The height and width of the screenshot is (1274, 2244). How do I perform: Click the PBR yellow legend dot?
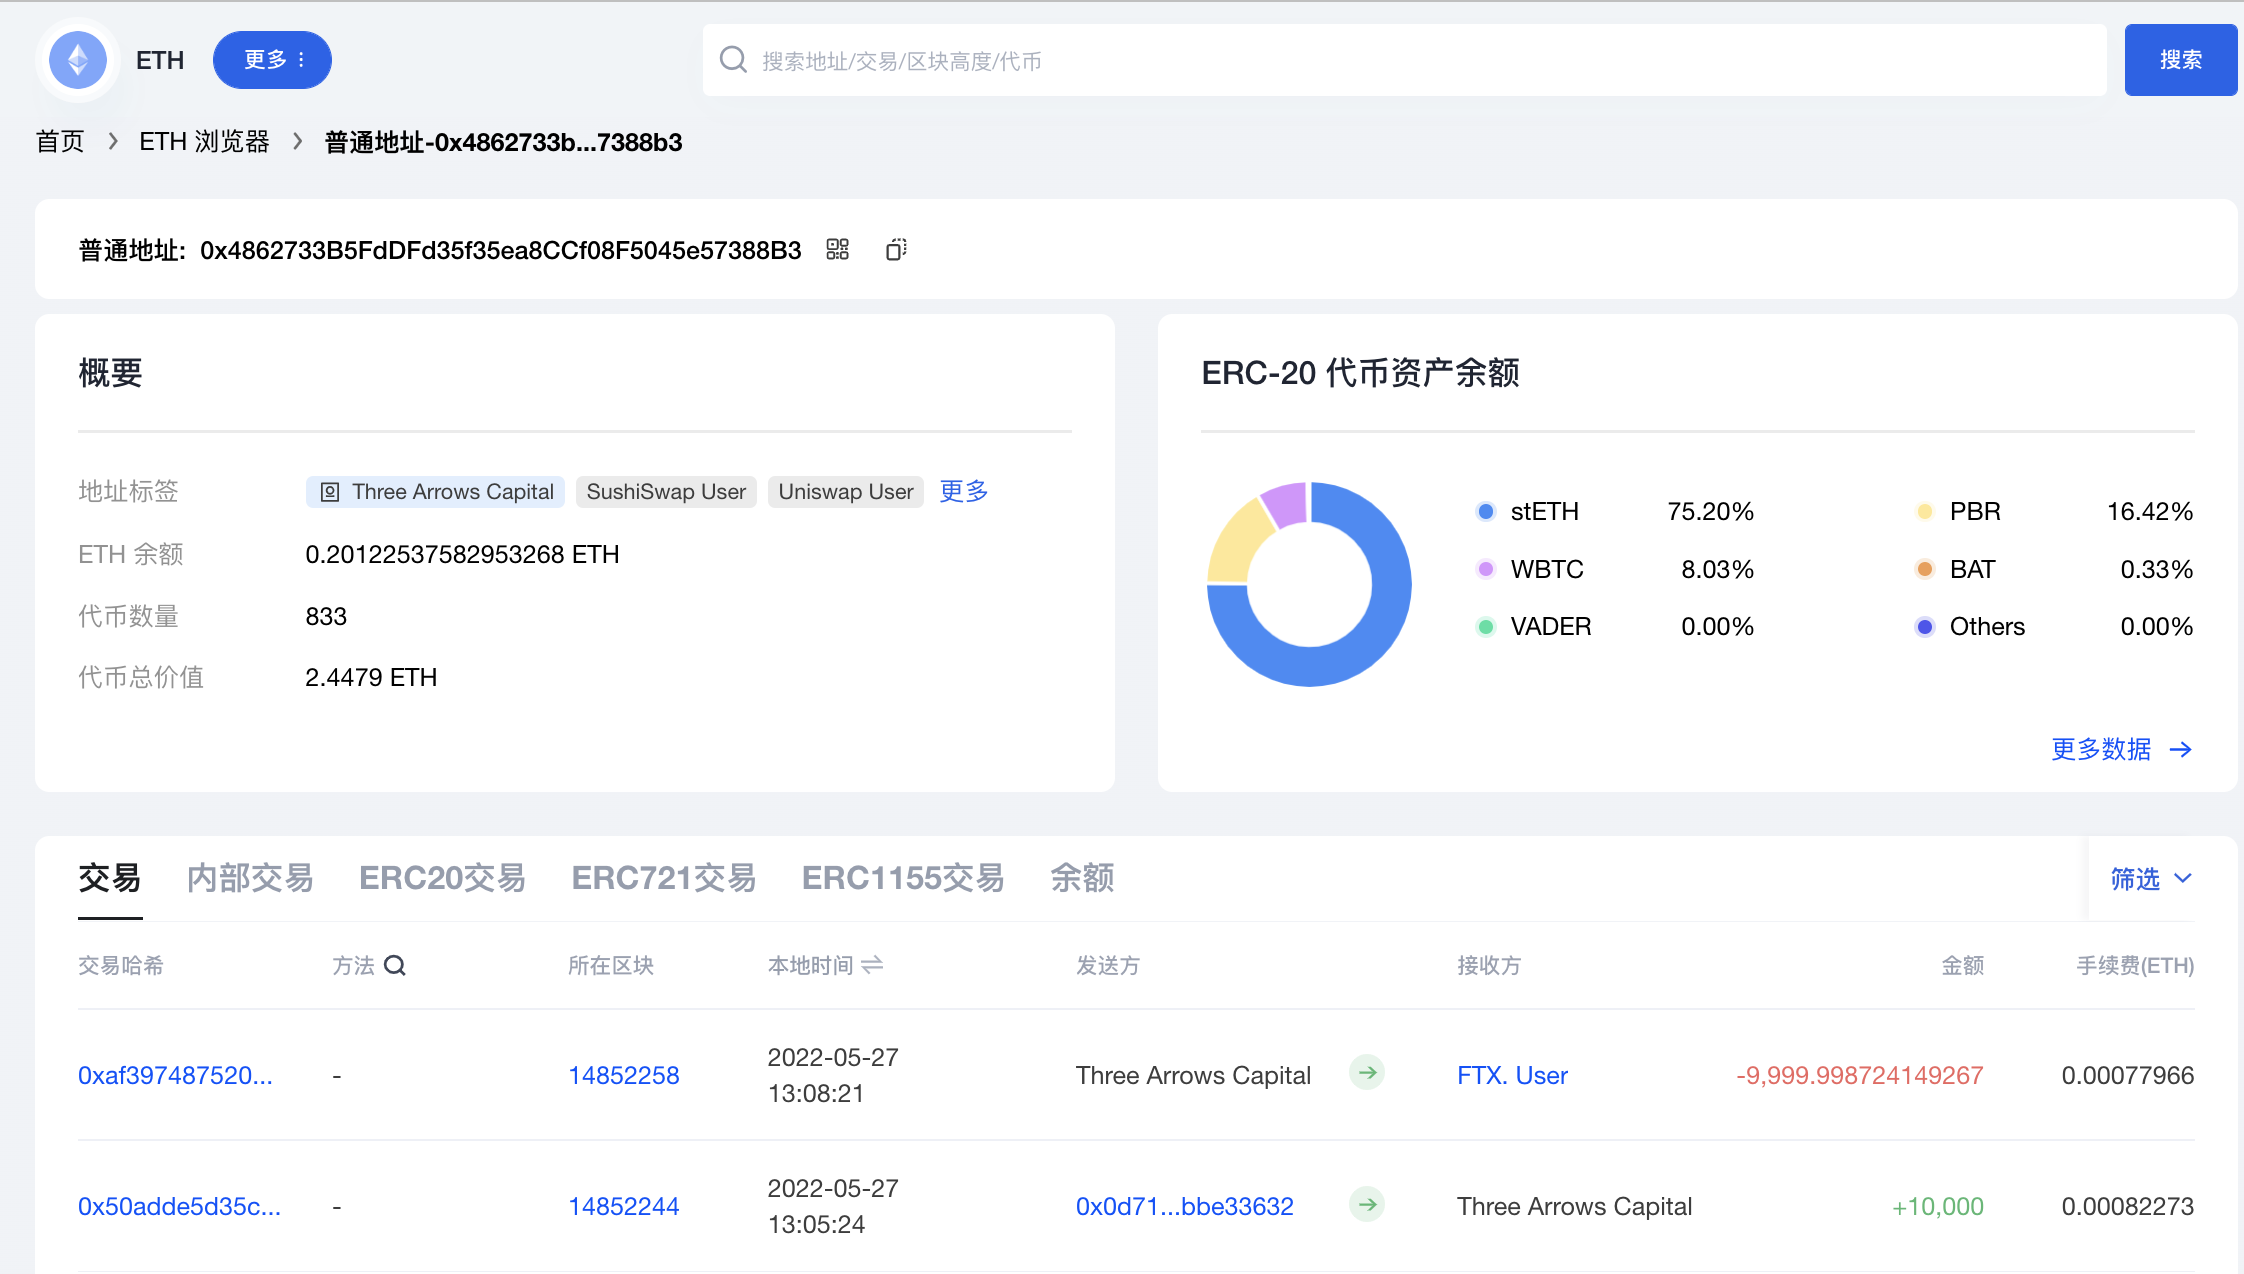[x=1925, y=512]
